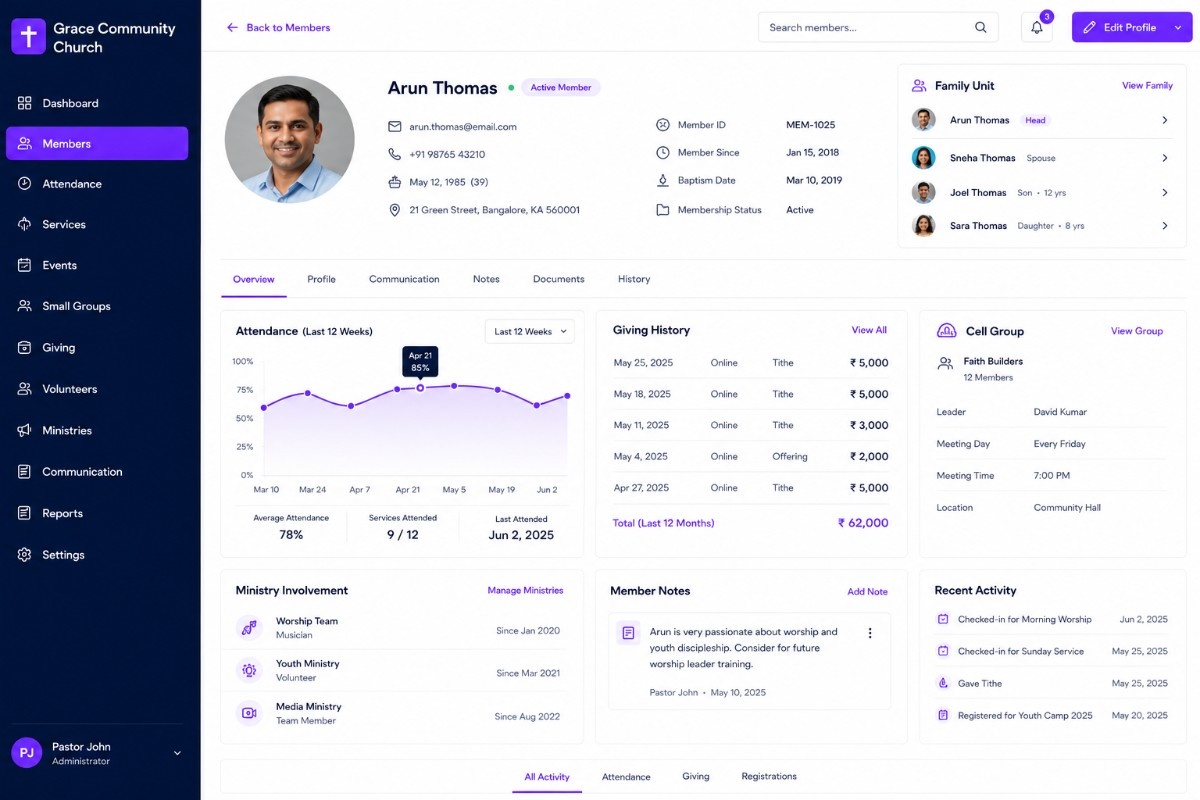Click View All in Giving History
Image resolution: width=1200 pixels, height=800 pixels.
(869, 330)
